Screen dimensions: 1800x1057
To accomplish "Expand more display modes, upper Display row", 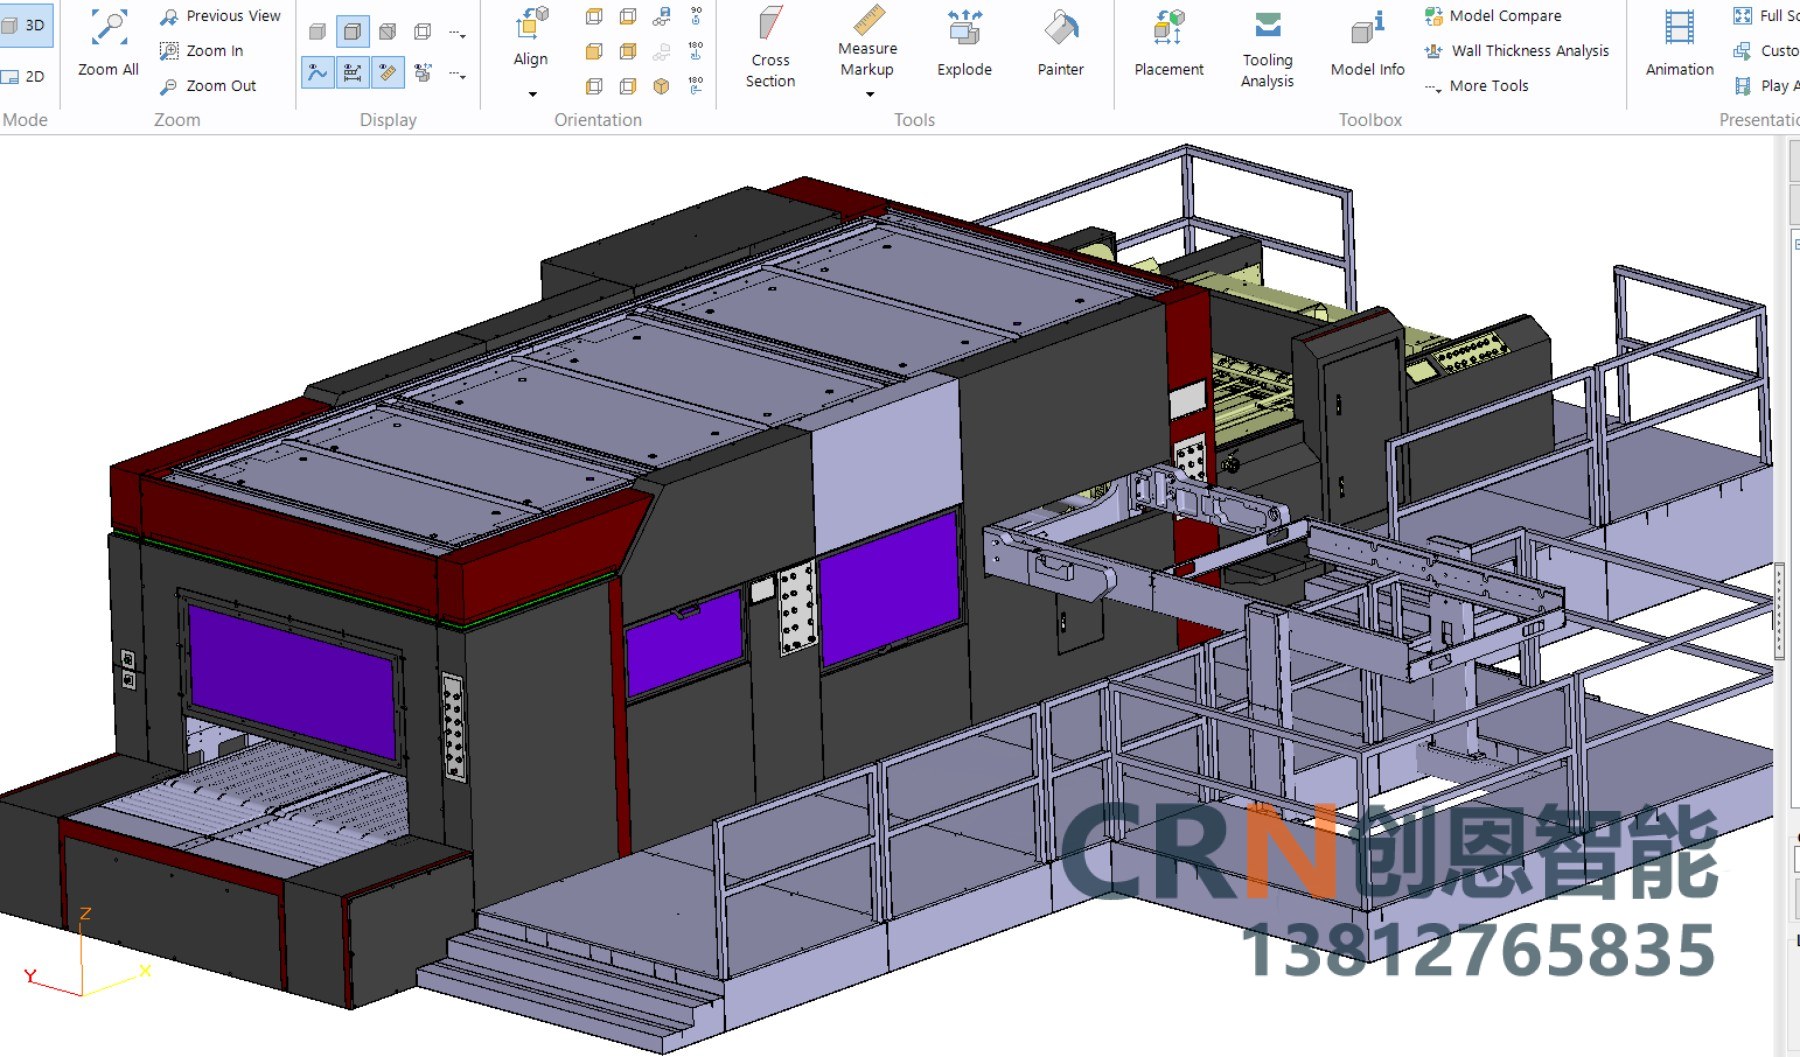I will 457,34.
